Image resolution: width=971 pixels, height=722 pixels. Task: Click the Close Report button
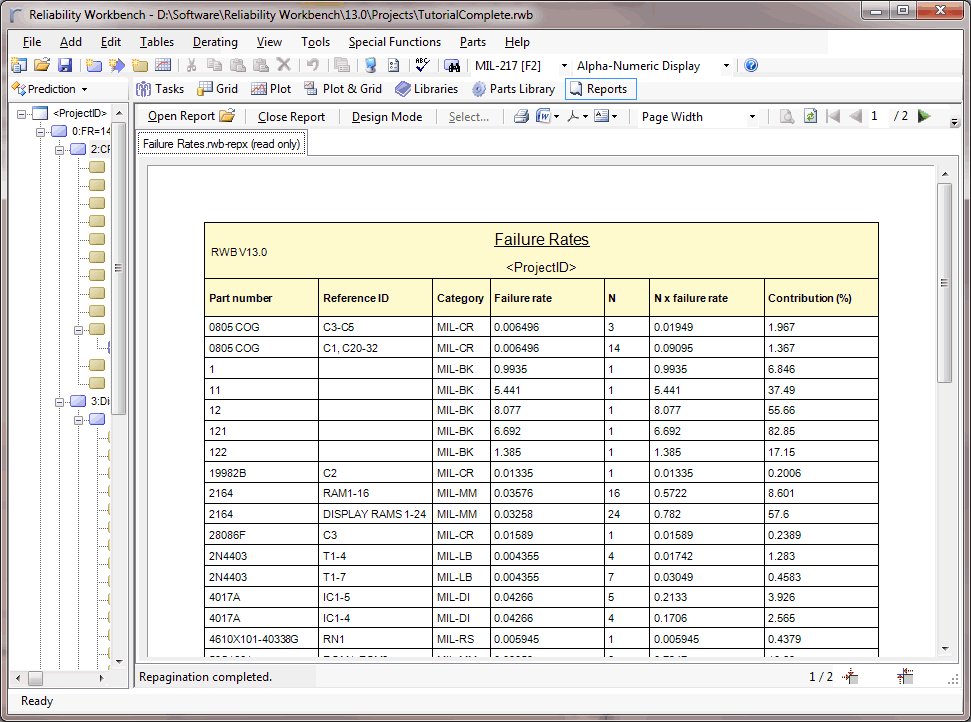291,117
